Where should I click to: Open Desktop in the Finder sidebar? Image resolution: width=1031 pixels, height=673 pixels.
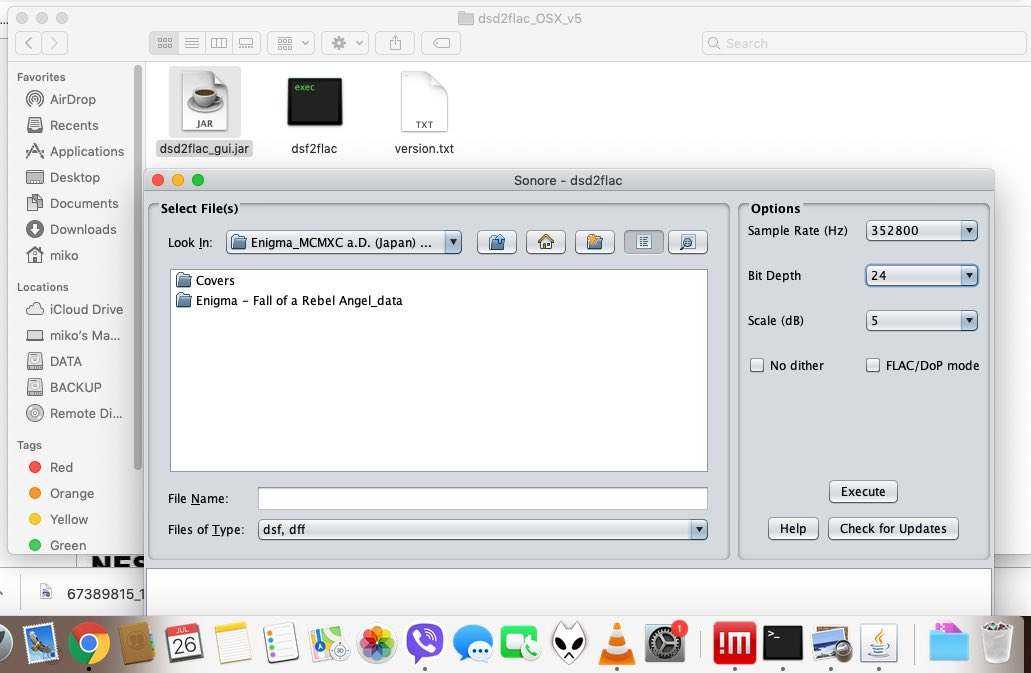(62, 177)
